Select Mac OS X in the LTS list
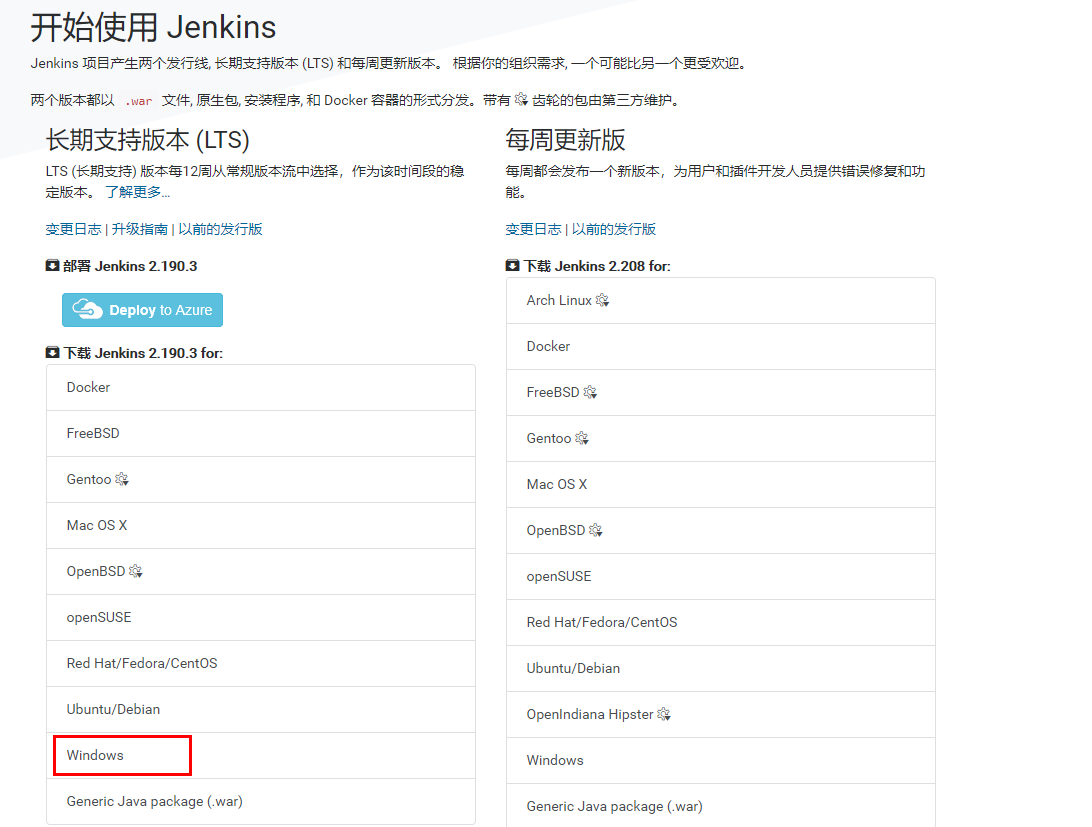 pos(261,525)
